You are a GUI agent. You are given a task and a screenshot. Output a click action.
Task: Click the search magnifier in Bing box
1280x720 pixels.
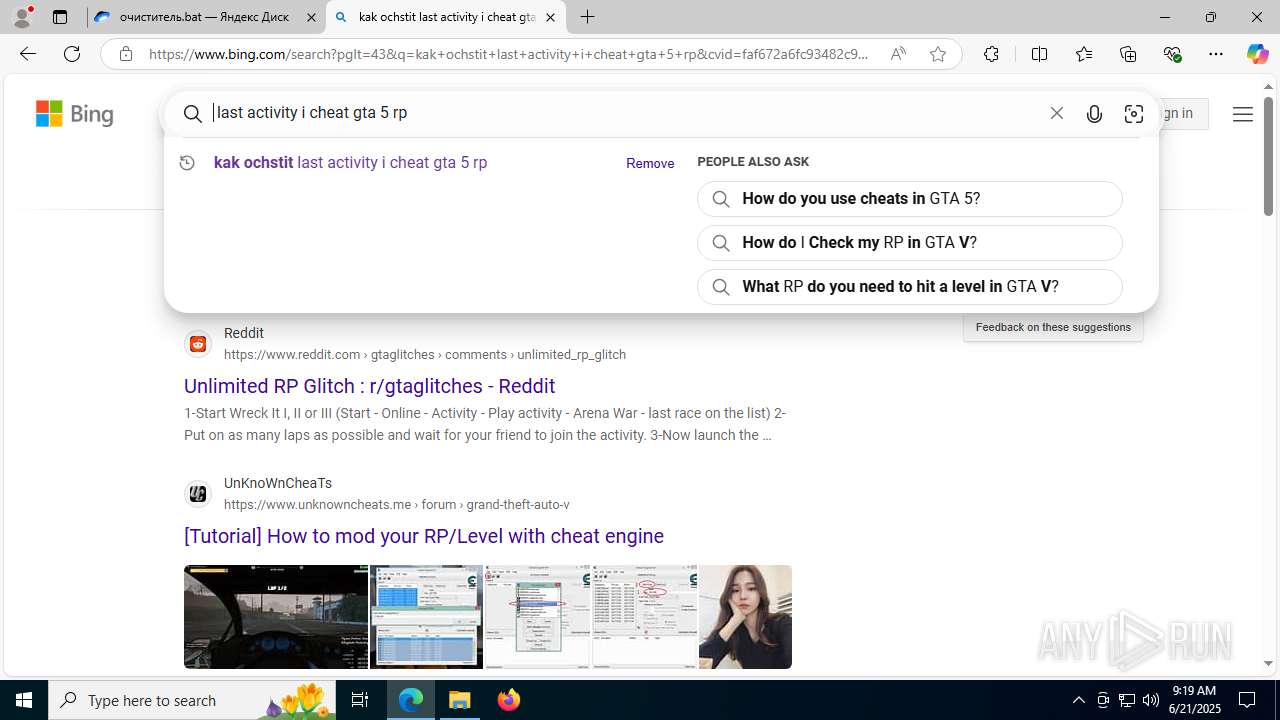[x=193, y=114]
